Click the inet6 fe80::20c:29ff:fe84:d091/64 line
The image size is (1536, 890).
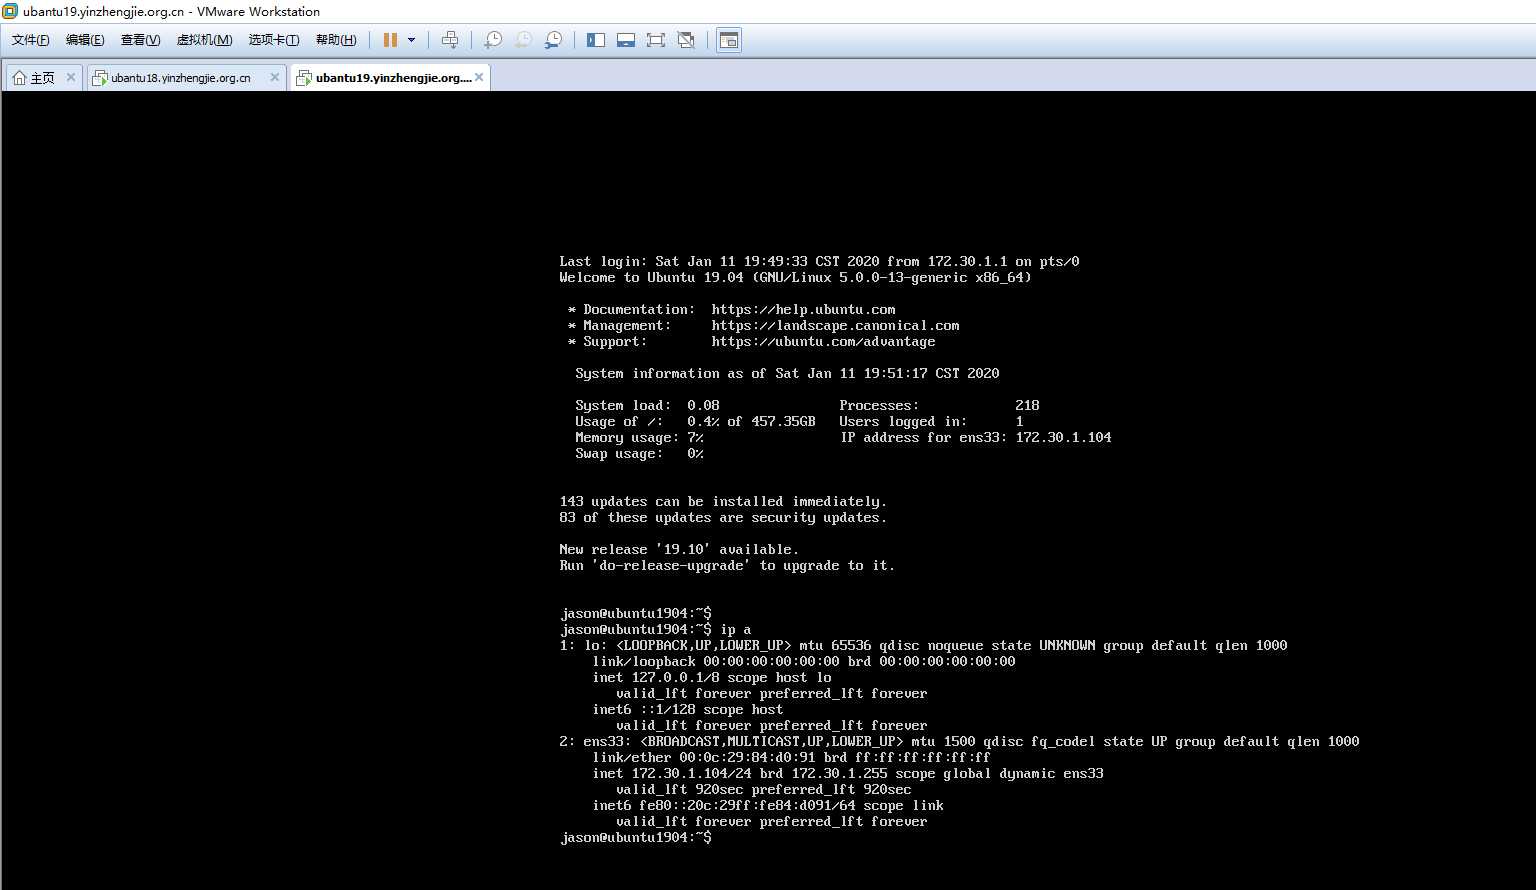coord(768,806)
